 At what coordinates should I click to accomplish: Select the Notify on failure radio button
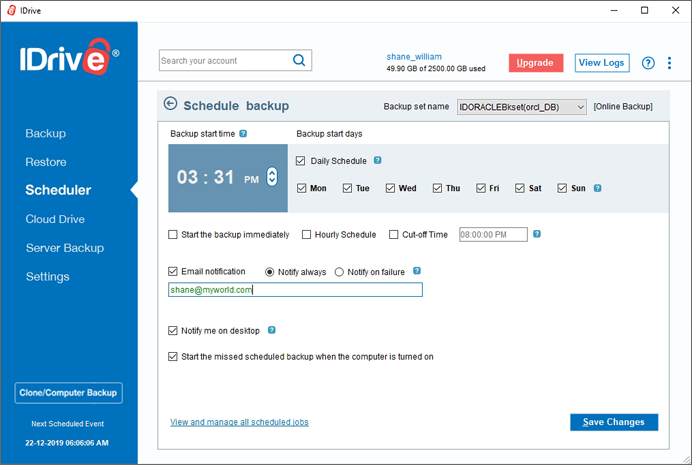click(339, 272)
